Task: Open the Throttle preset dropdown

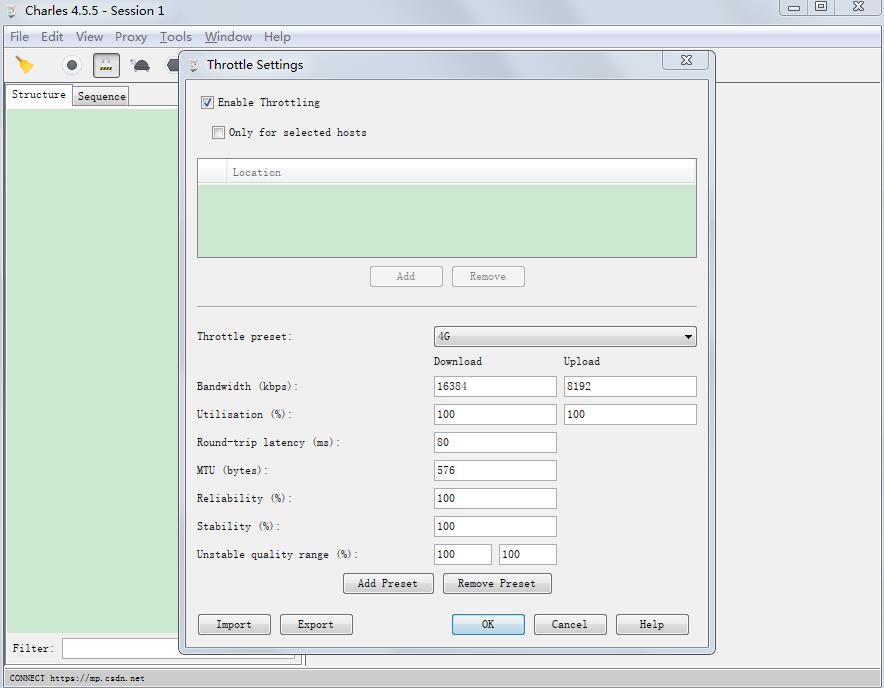Action: point(565,337)
